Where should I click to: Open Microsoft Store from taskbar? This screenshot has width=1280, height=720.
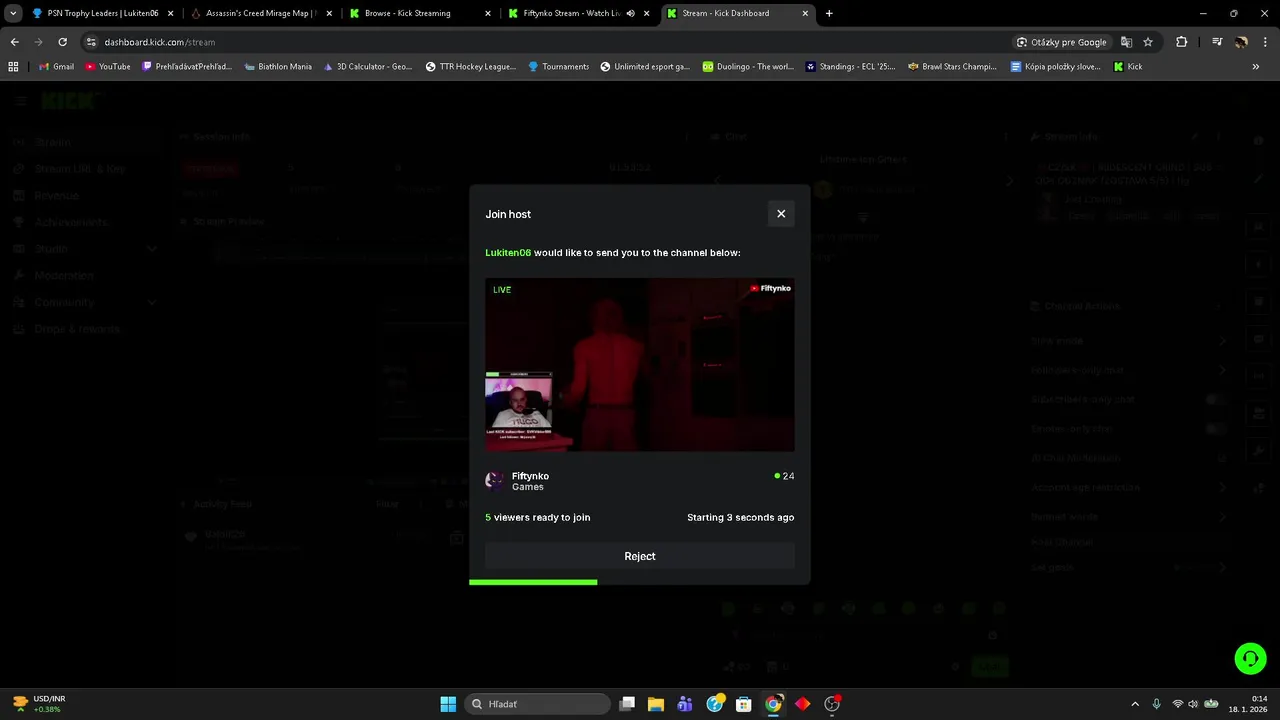click(744, 704)
